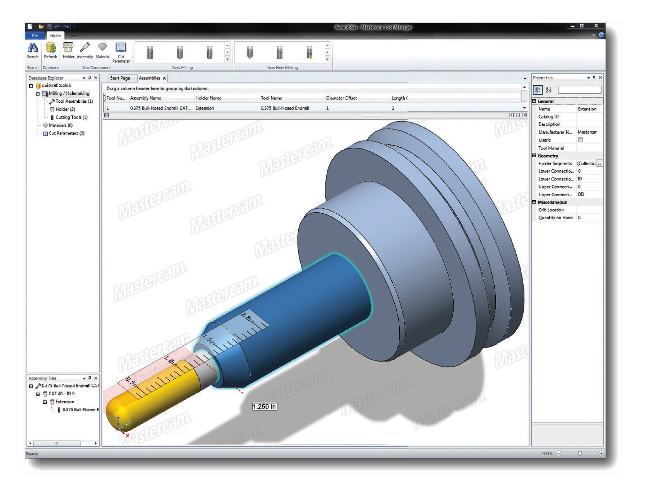This screenshot has height=481, width=645.
Task: Click the help icon at ribbon right edge
Action: point(601,35)
